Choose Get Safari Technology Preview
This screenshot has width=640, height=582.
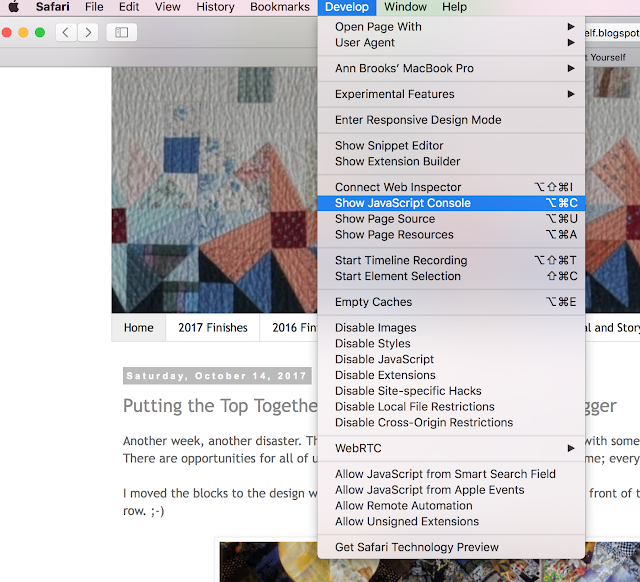tap(451, 547)
